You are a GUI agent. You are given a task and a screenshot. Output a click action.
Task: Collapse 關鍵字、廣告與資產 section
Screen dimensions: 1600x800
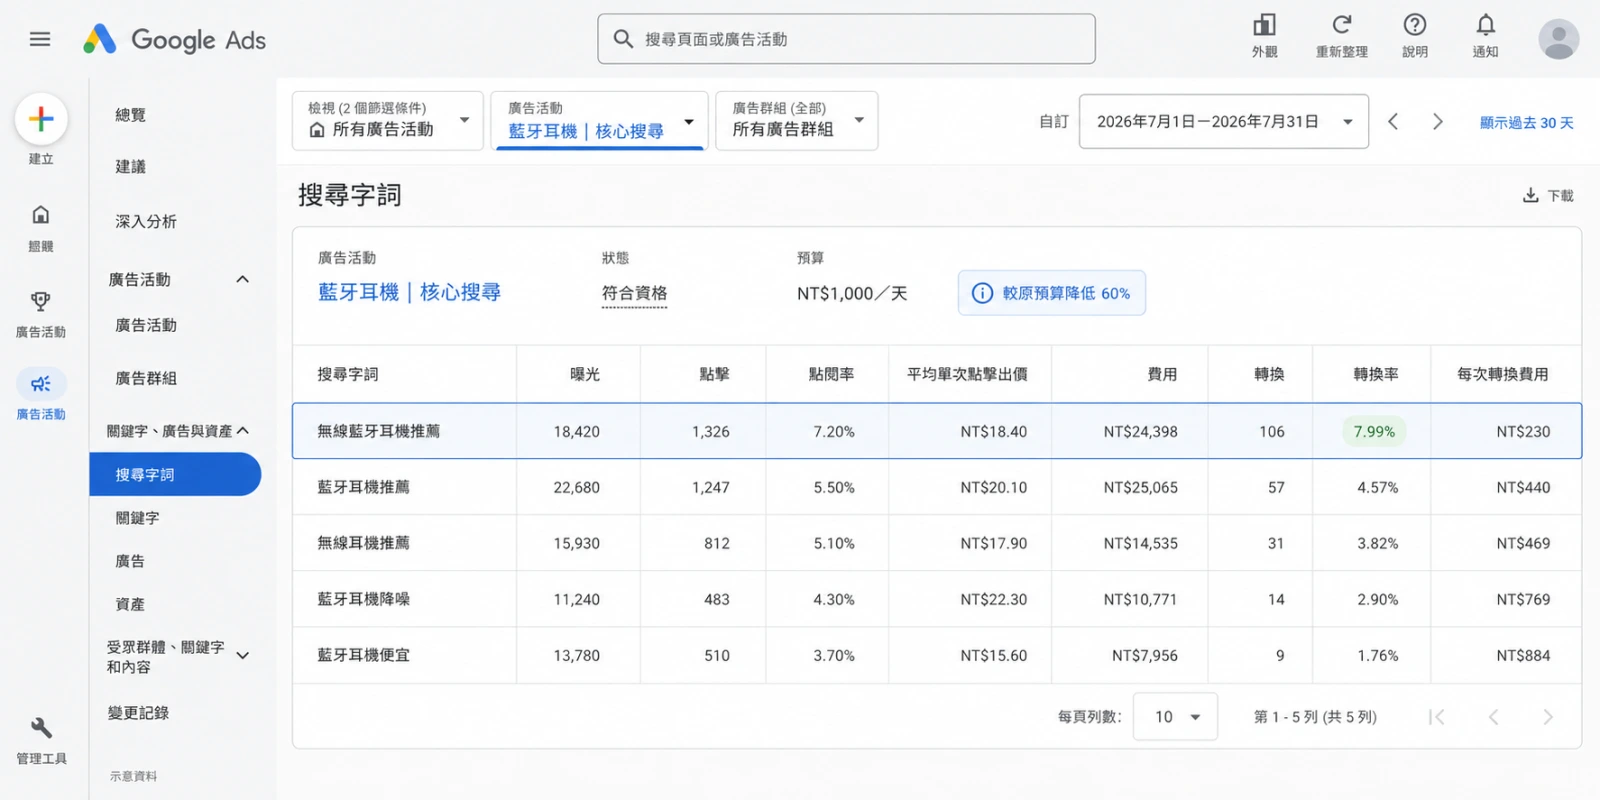tap(243, 431)
